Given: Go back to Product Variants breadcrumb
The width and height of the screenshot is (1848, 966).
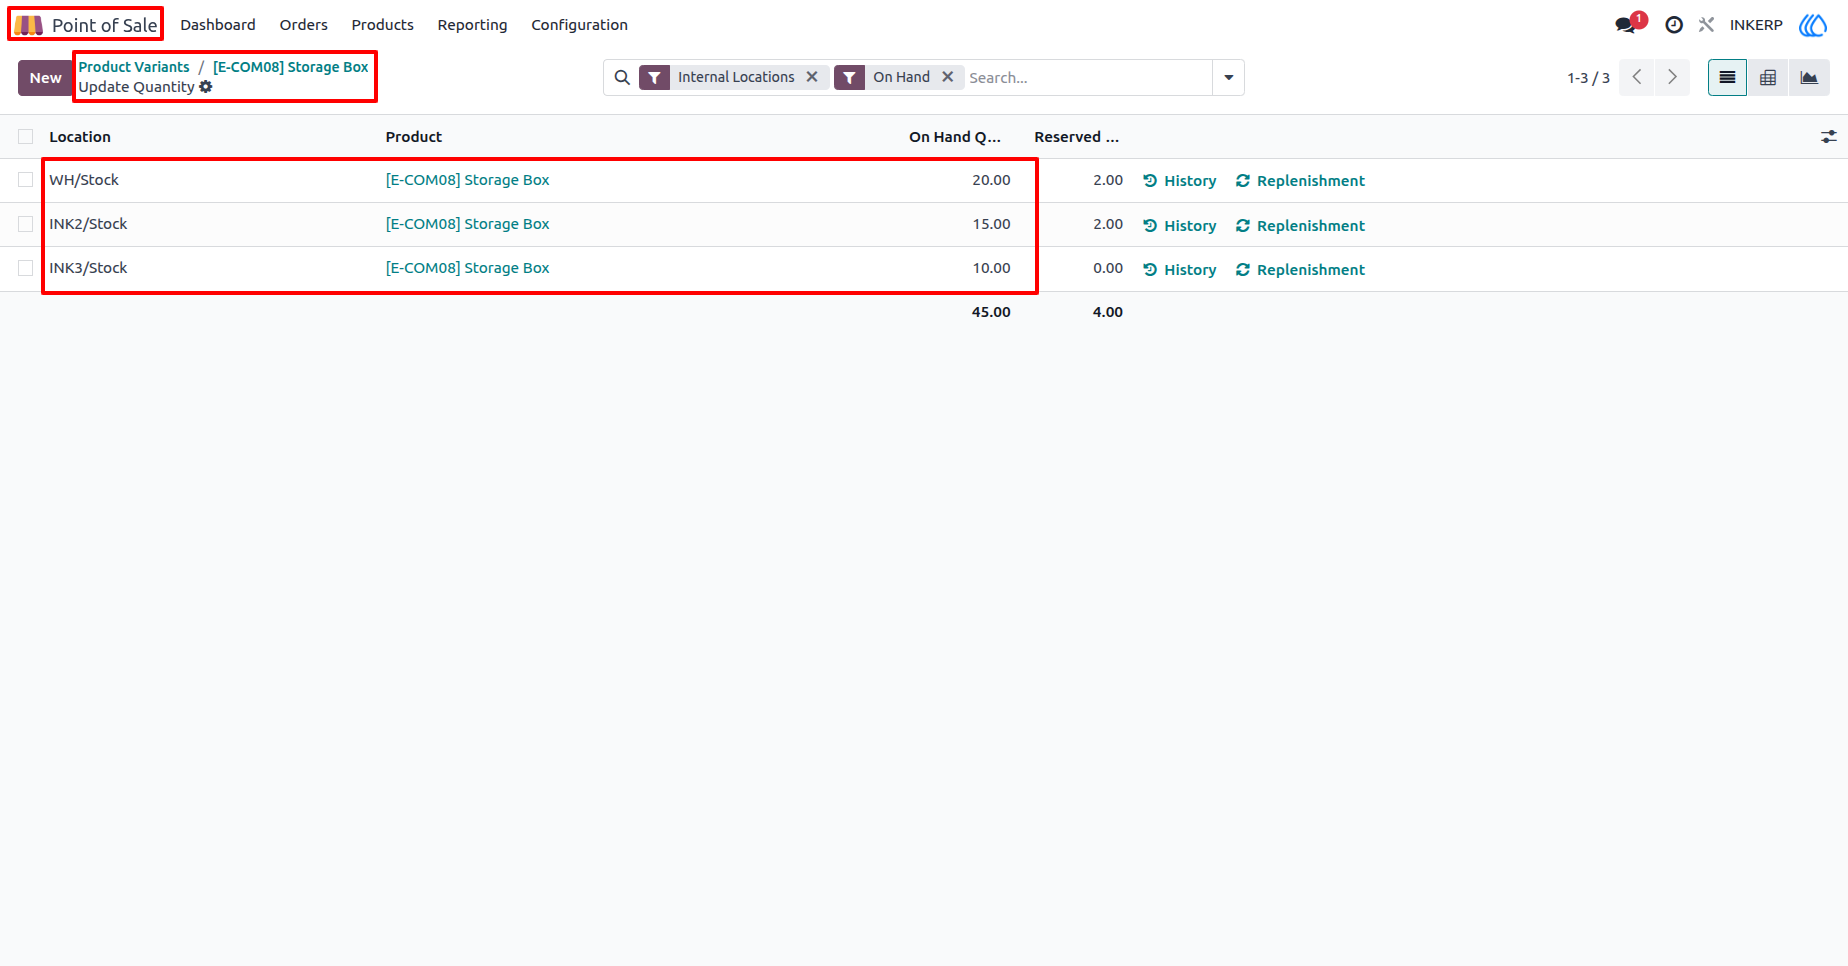Looking at the screenshot, I should (134, 67).
